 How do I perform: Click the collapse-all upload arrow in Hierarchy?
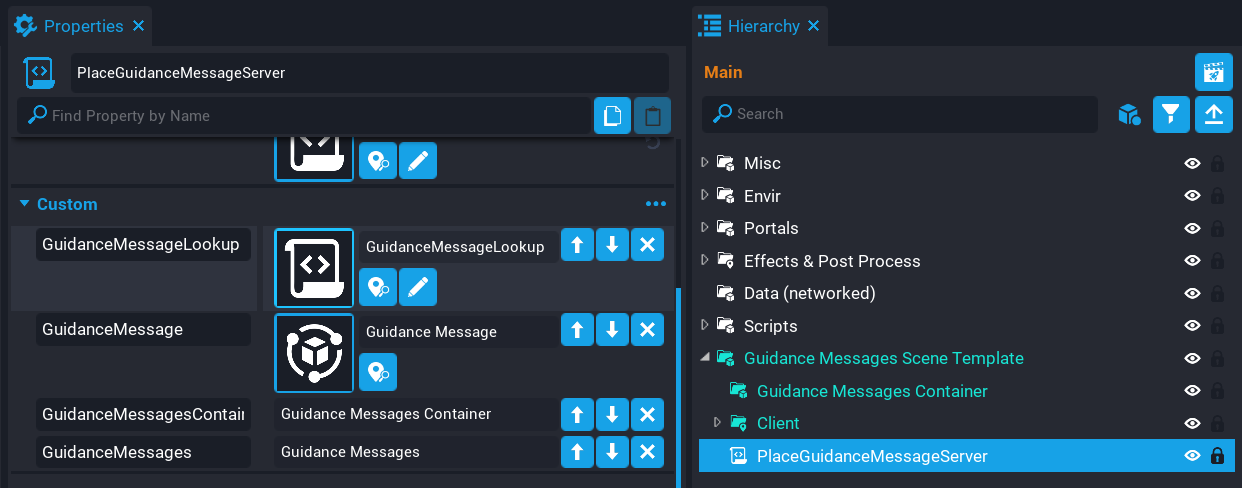point(1213,115)
